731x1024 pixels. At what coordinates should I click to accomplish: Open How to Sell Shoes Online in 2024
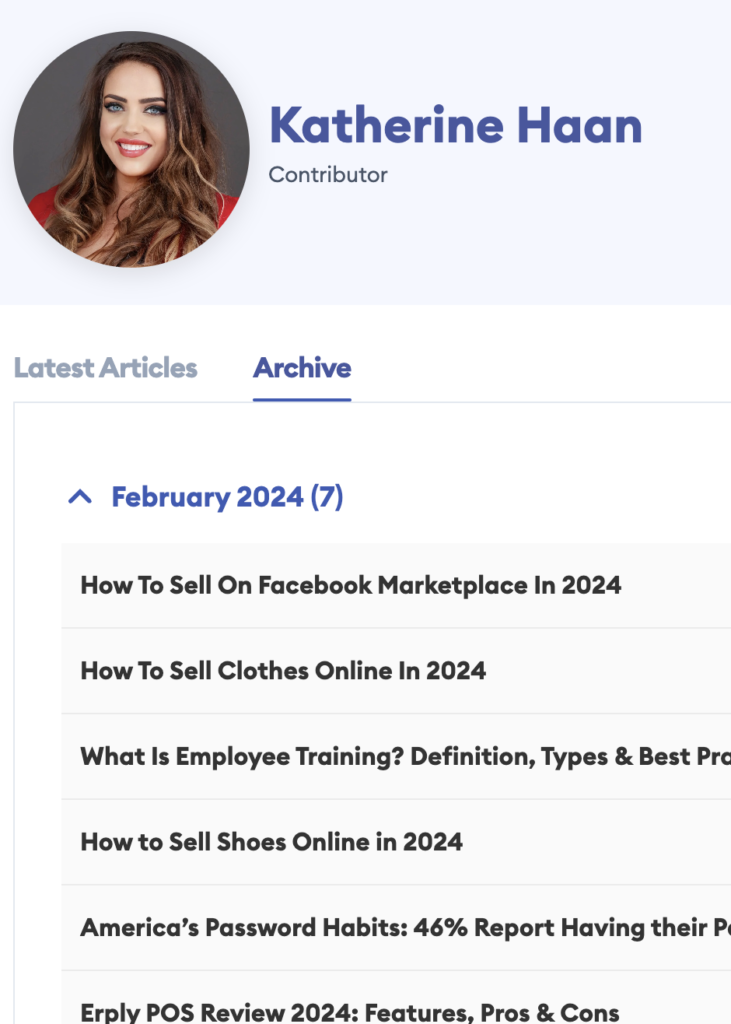click(271, 842)
